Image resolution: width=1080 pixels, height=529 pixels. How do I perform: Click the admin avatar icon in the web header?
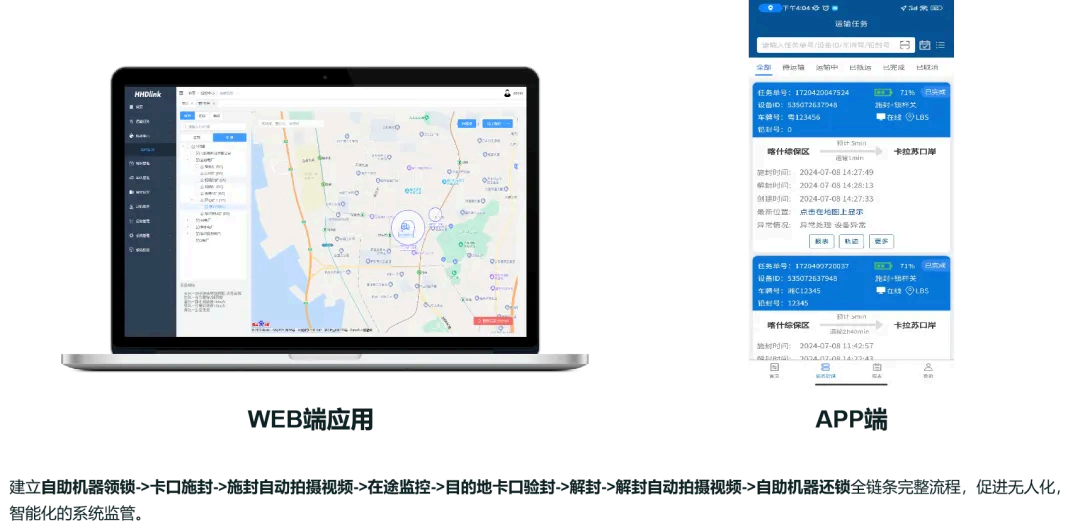coord(508,93)
